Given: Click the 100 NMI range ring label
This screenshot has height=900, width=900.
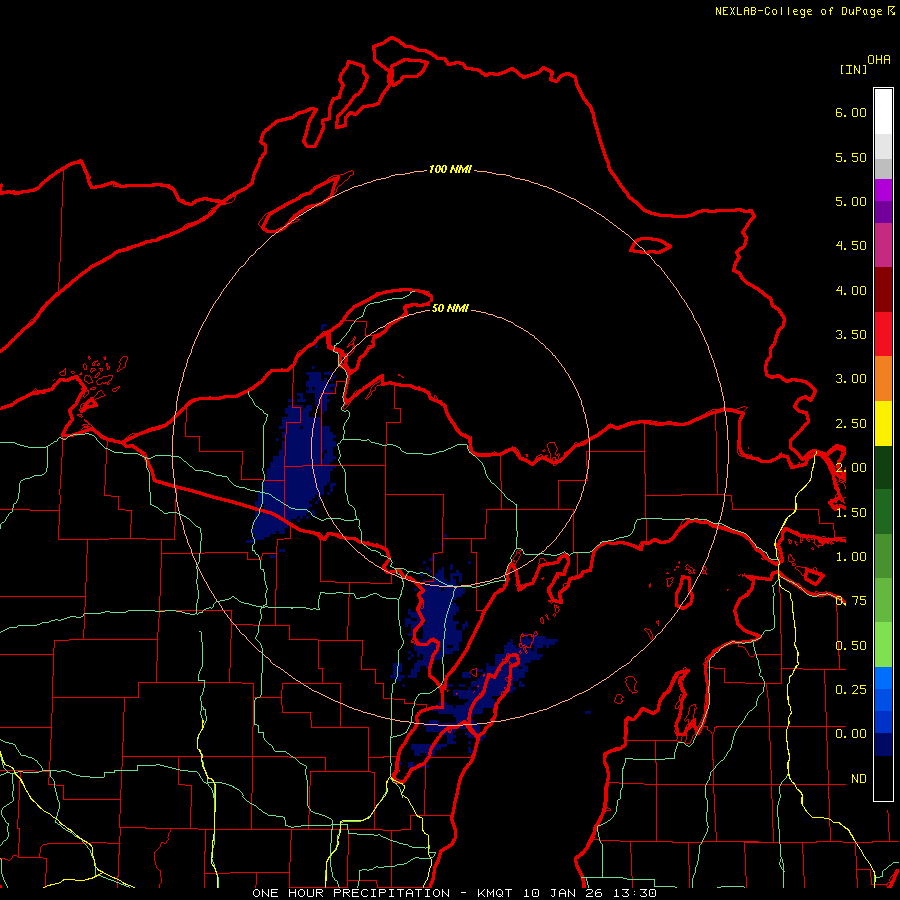Looking at the screenshot, I should tap(450, 169).
